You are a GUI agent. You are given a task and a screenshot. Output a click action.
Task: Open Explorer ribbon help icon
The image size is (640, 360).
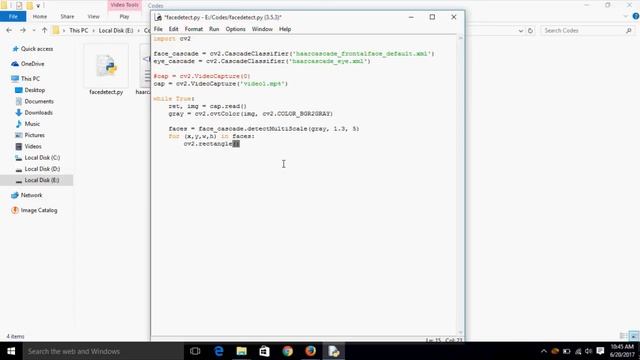pyautogui.click(x=636, y=16)
